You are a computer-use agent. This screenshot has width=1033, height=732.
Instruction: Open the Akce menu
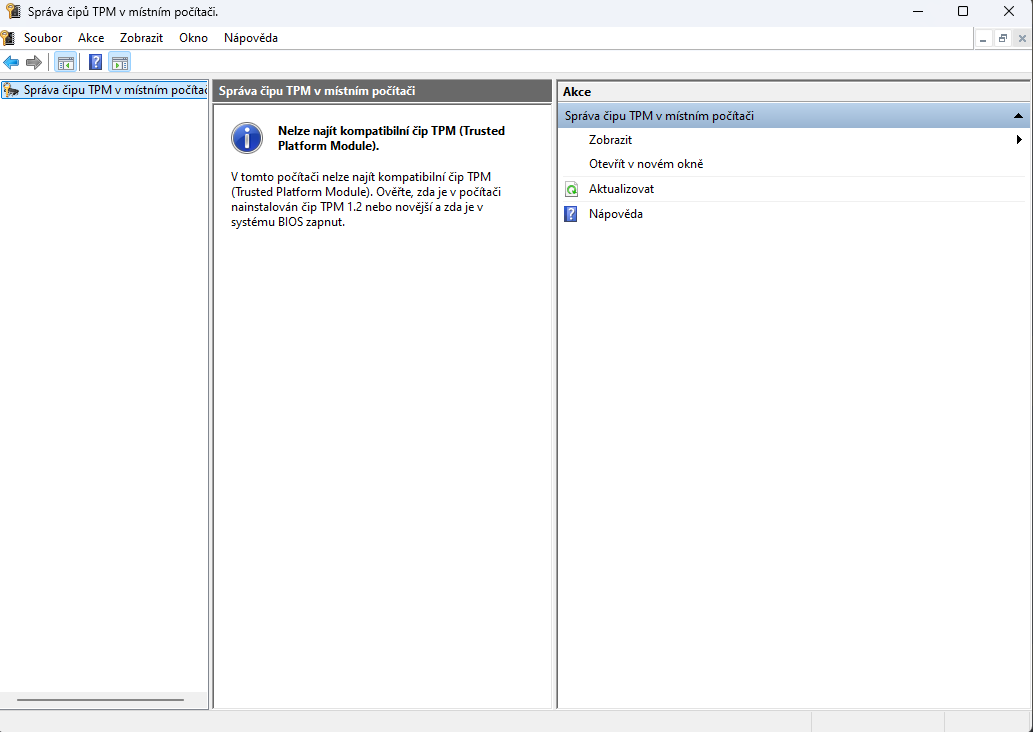[x=90, y=37]
